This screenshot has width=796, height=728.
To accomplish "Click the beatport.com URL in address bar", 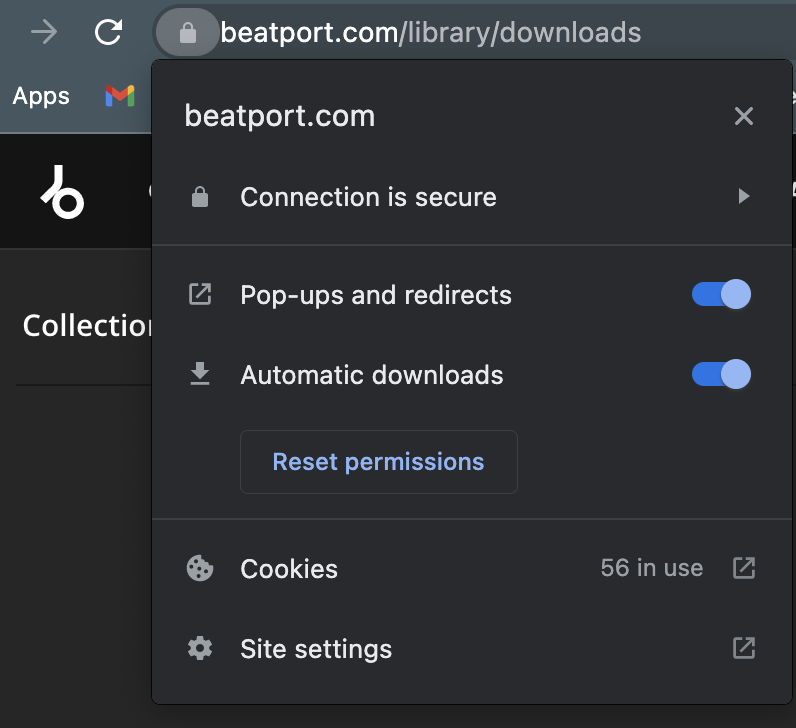I will pyautogui.click(x=430, y=33).
